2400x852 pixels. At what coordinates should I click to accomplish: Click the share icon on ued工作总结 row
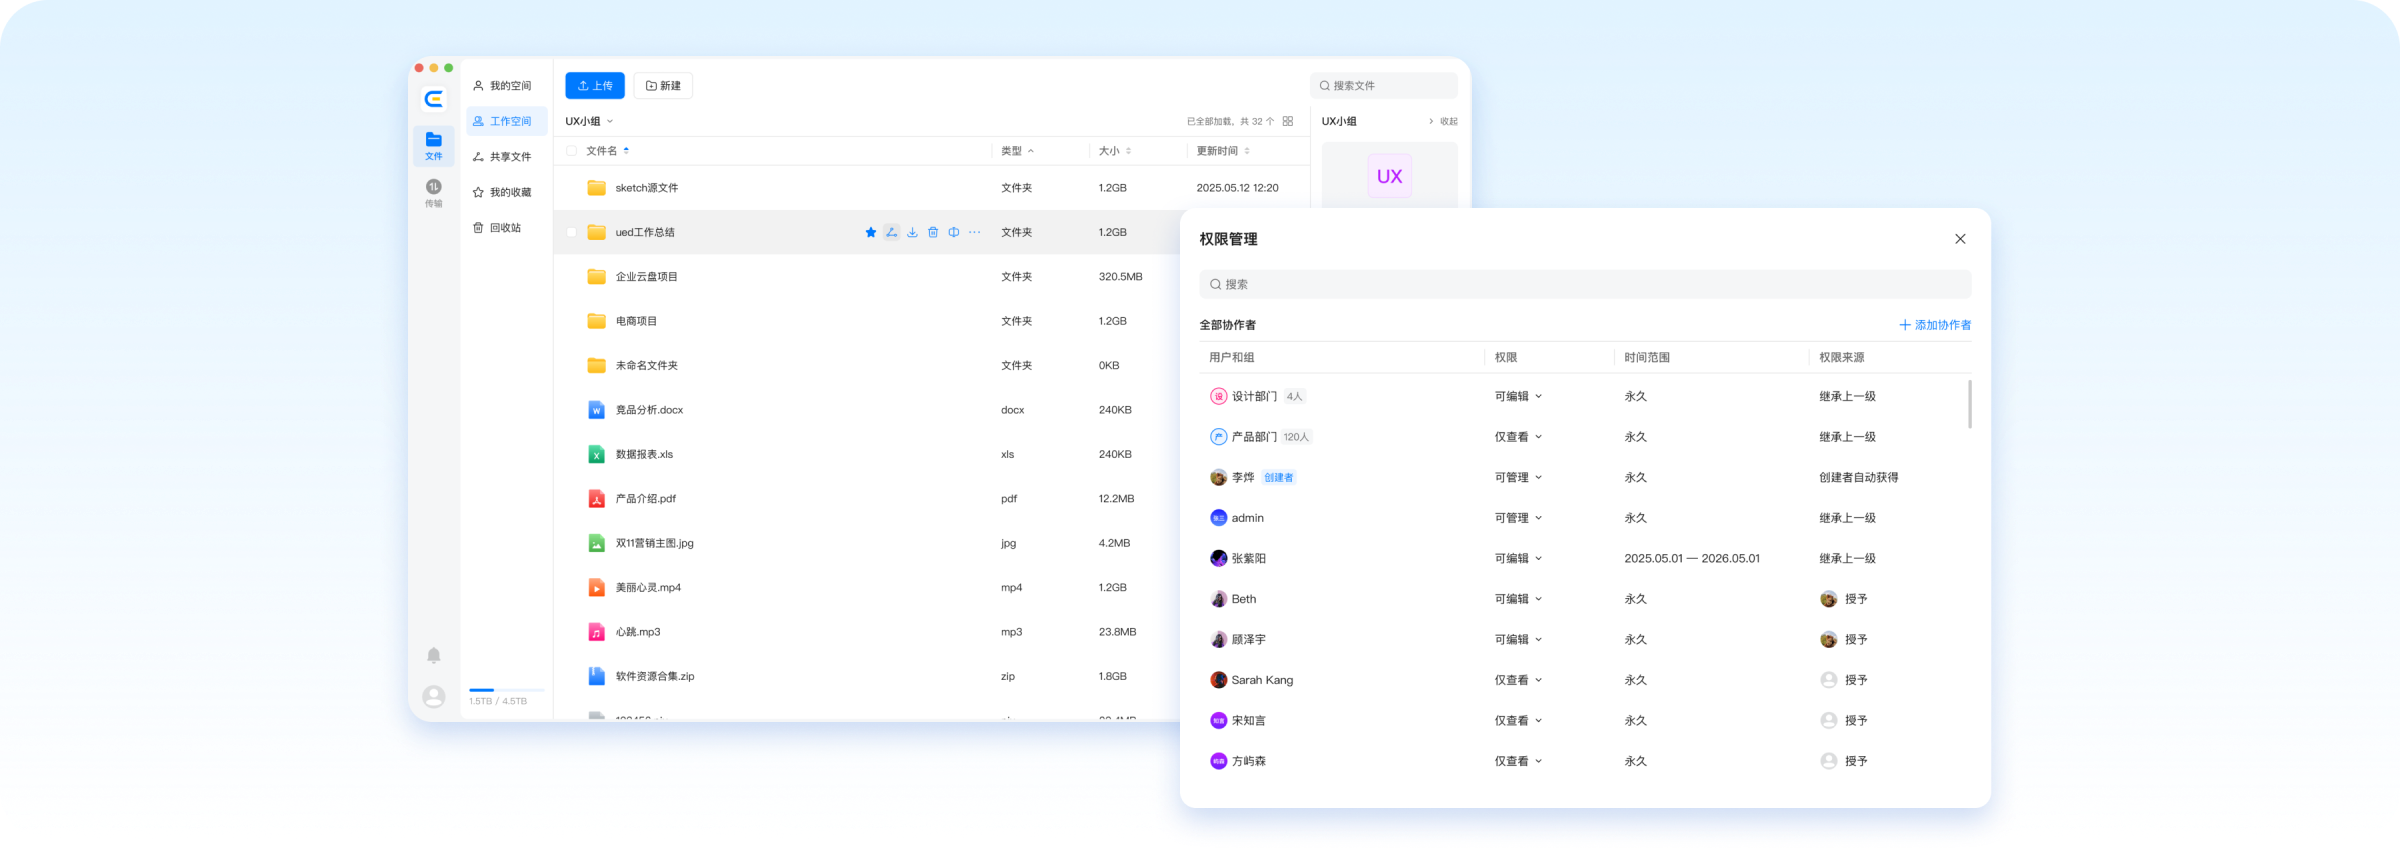pos(891,232)
